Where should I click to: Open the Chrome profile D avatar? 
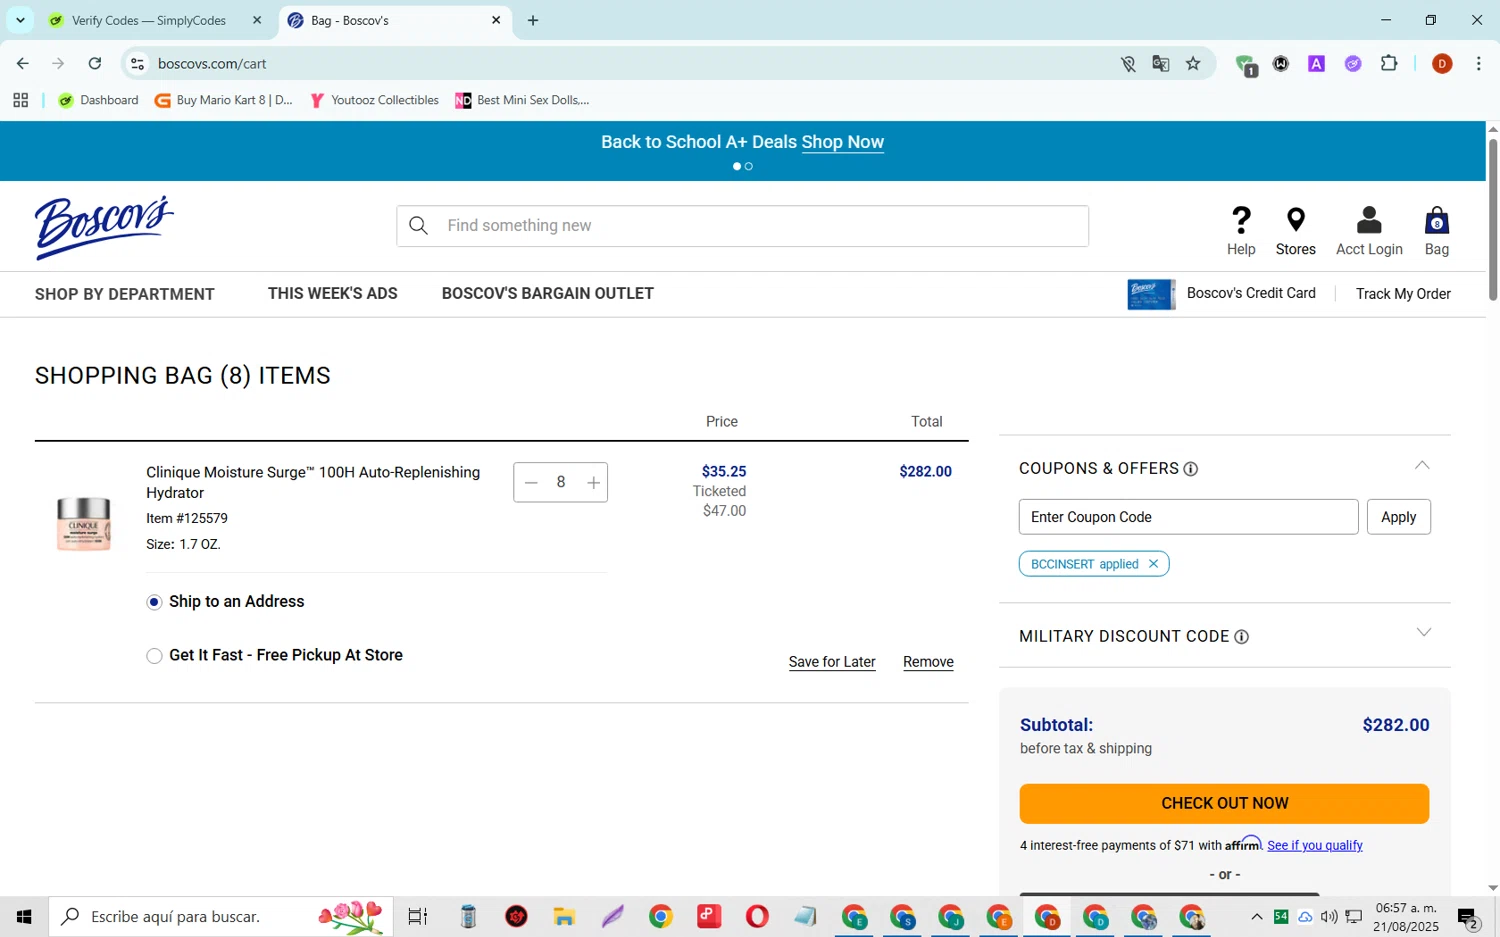point(1442,64)
